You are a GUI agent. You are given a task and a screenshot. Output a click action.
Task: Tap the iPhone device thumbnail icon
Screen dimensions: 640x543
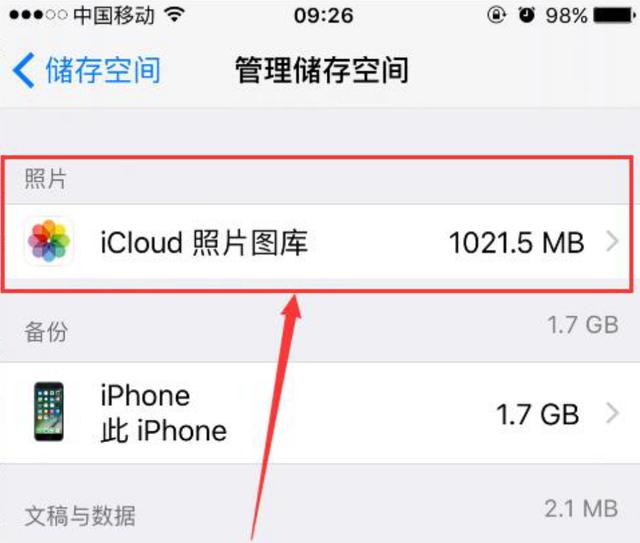tap(49, 412)
